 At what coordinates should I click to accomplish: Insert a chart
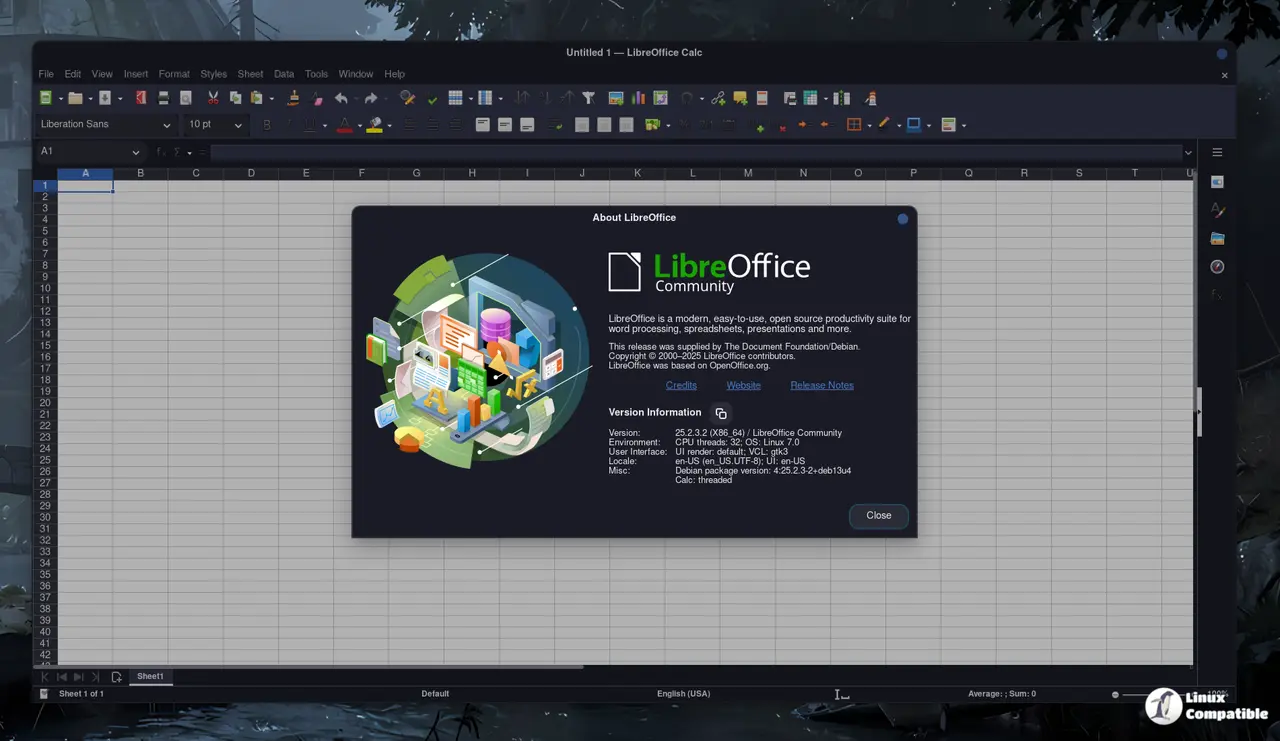638,98
